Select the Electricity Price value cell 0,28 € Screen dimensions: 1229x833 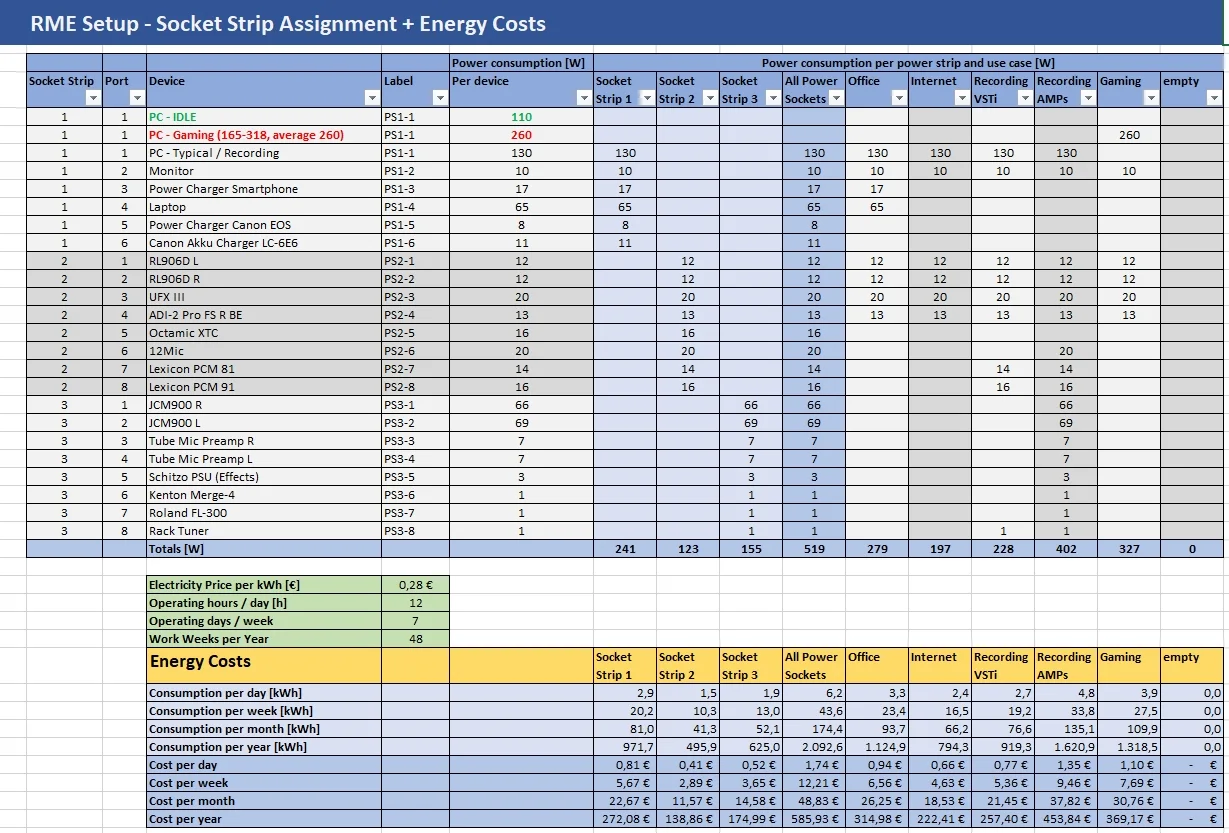[x=415, y=585]
